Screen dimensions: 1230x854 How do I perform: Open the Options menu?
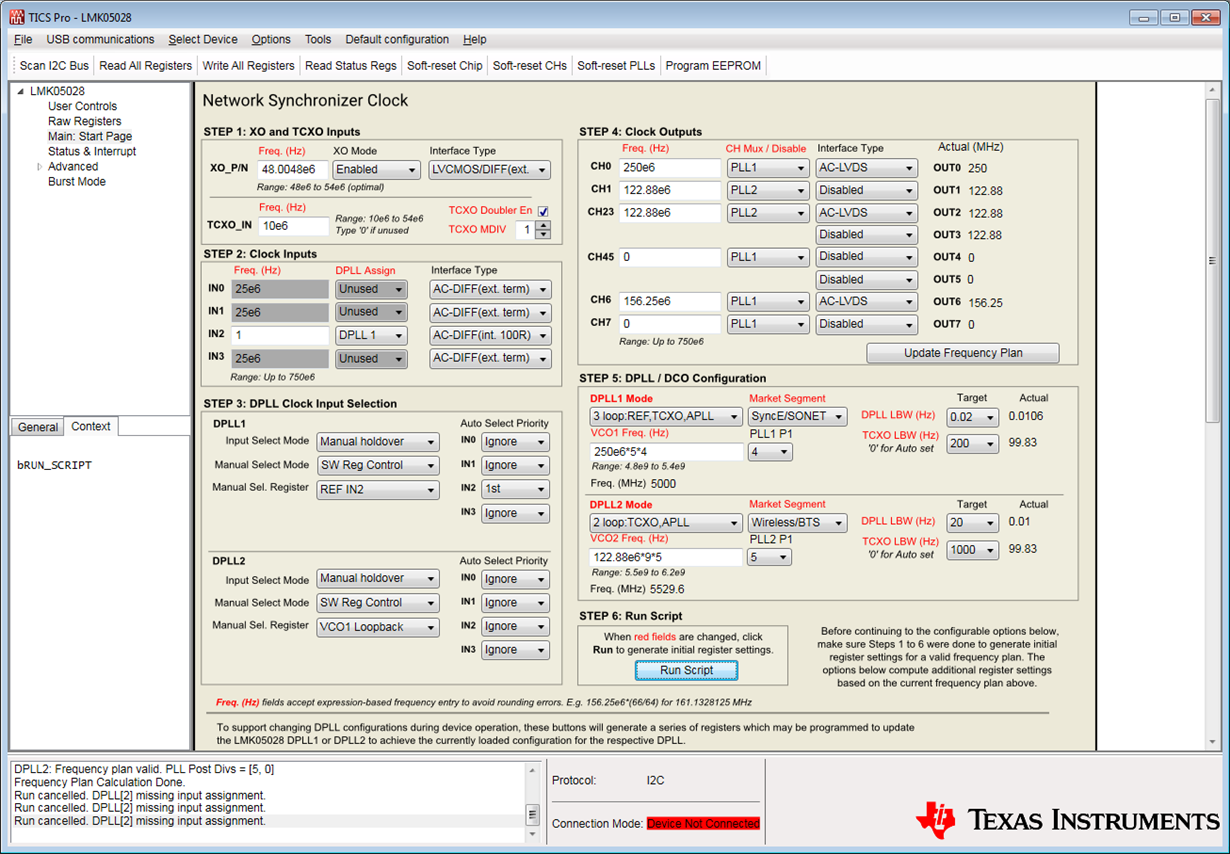coord(271,39)
